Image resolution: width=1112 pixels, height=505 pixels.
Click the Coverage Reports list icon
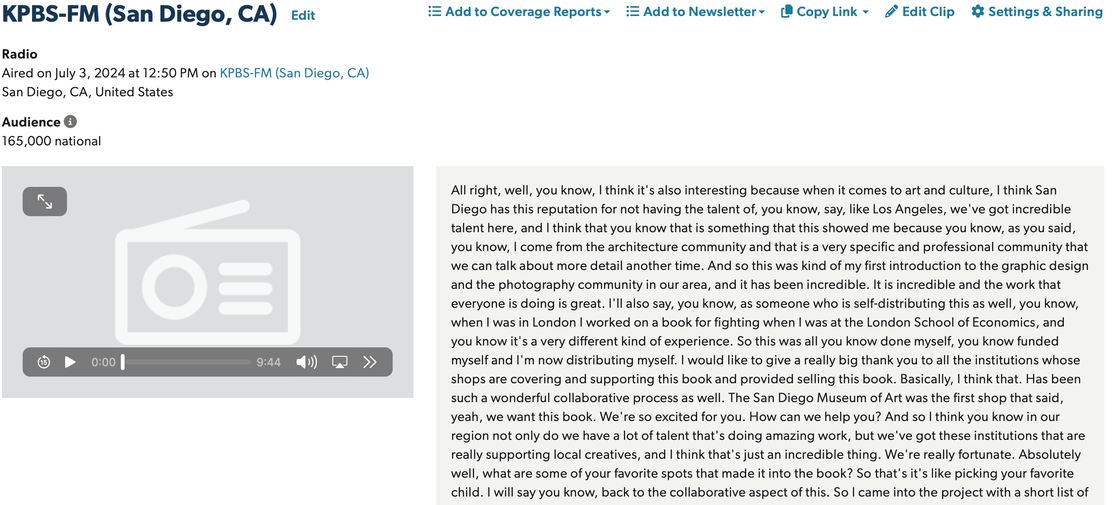(435, 12)
